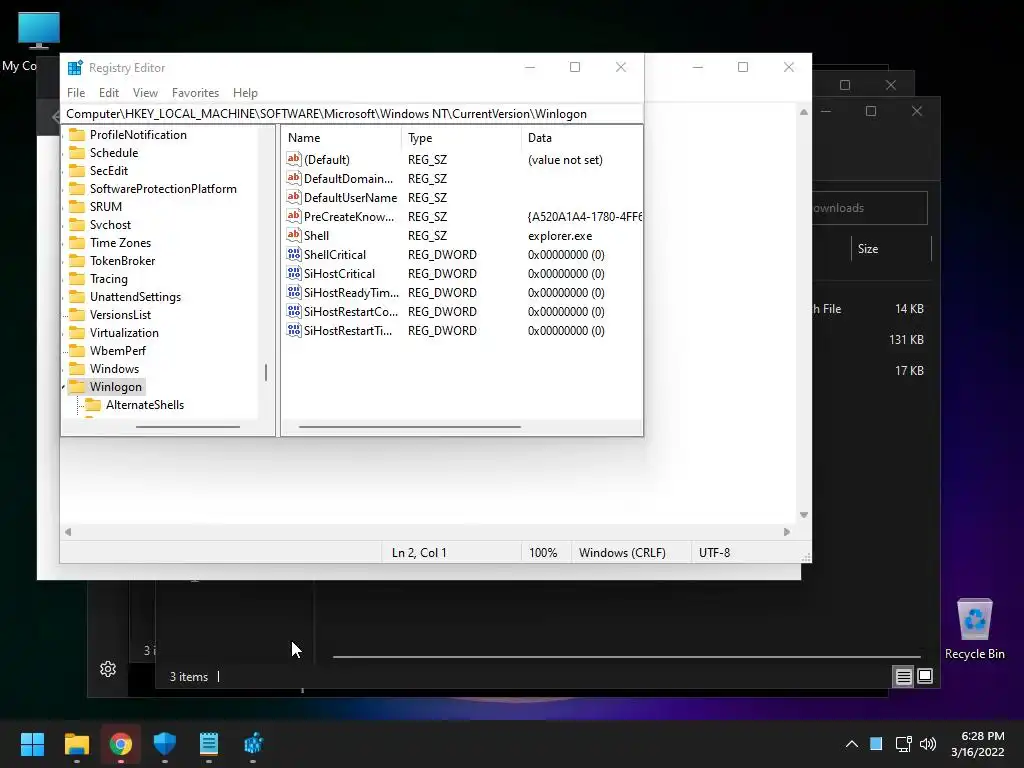1024x768 pixels.
Task: Click Notepad's scroll down arrow
Action: [x=804, y=515]
